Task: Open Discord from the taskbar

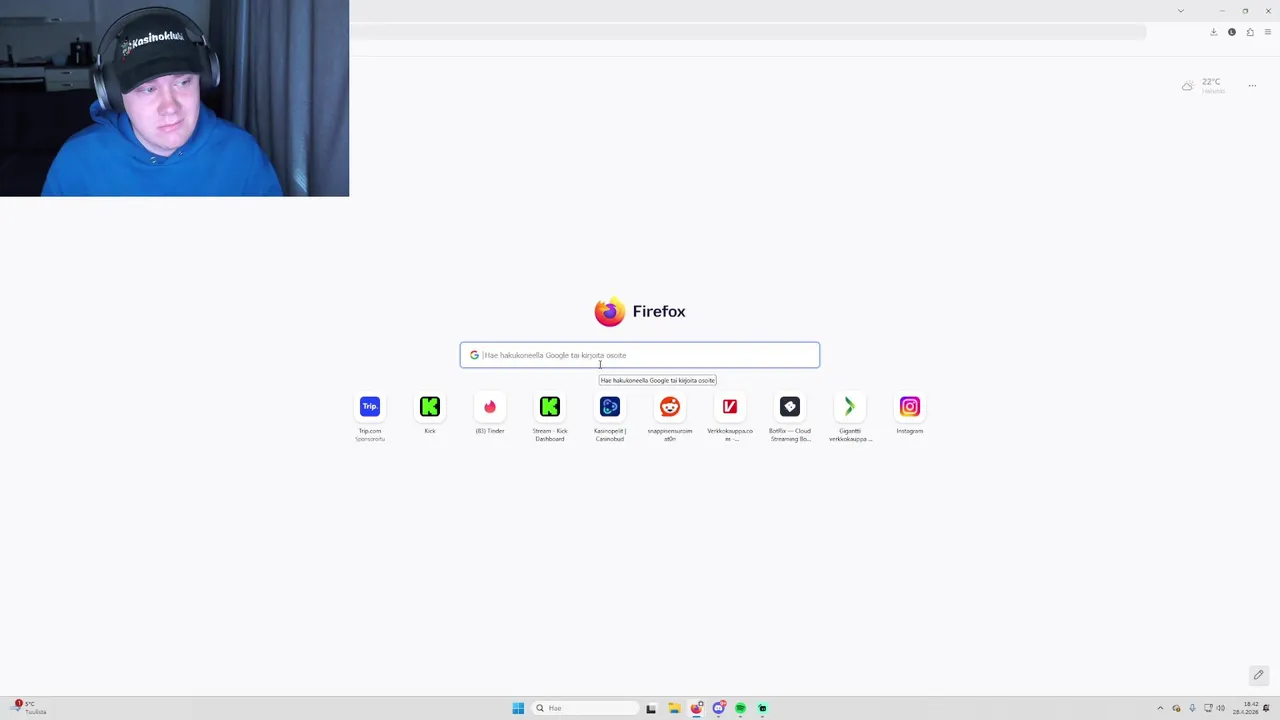Action: tap(718, 708)
